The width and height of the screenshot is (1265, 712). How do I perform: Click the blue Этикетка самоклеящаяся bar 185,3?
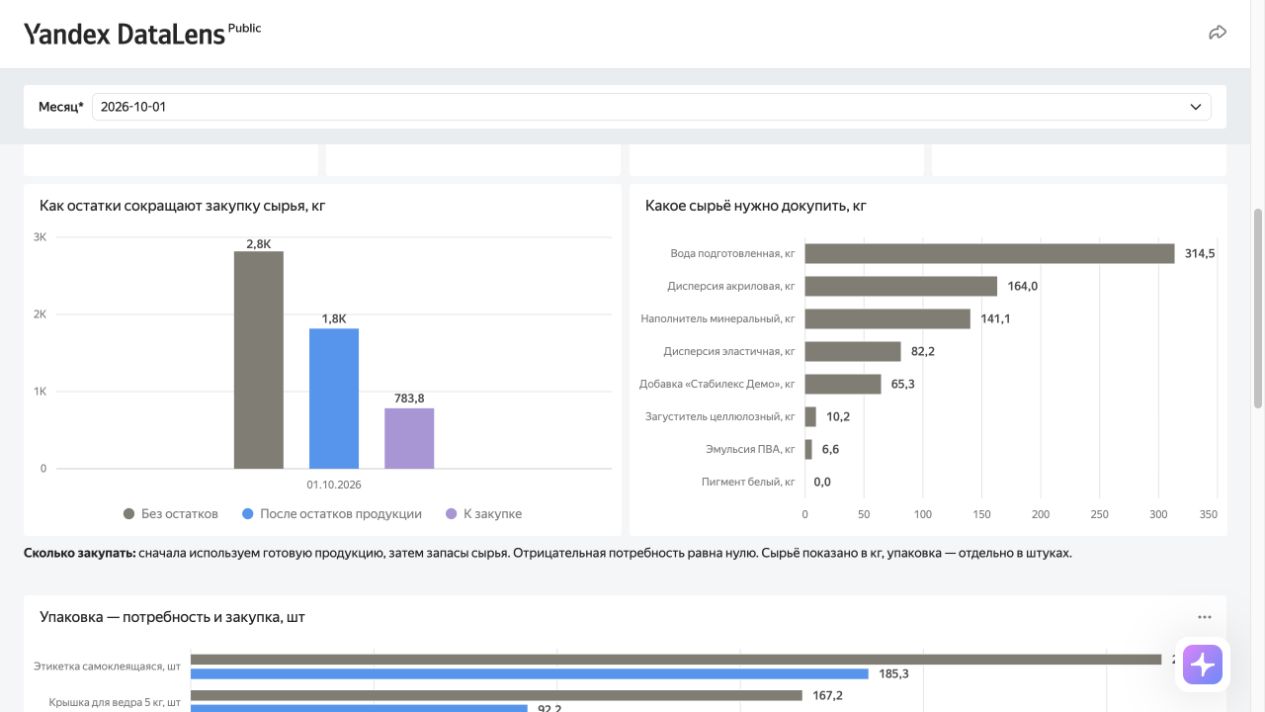(x=530, y=674)
